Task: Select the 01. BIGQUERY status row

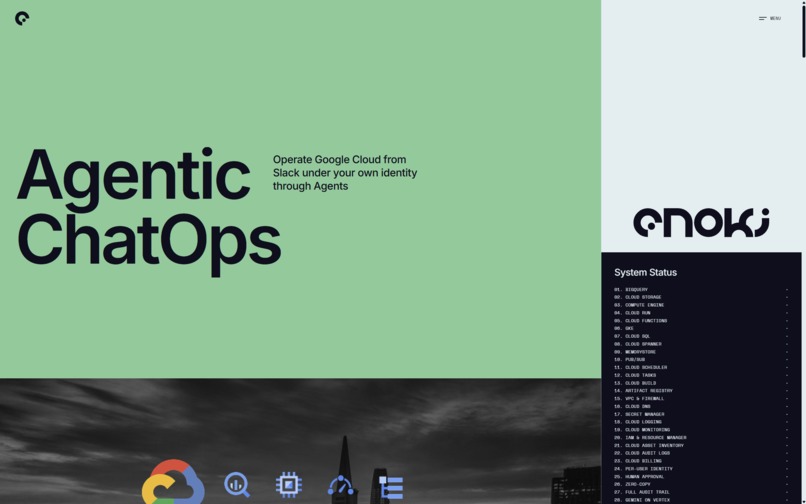Action: point(701,290)
